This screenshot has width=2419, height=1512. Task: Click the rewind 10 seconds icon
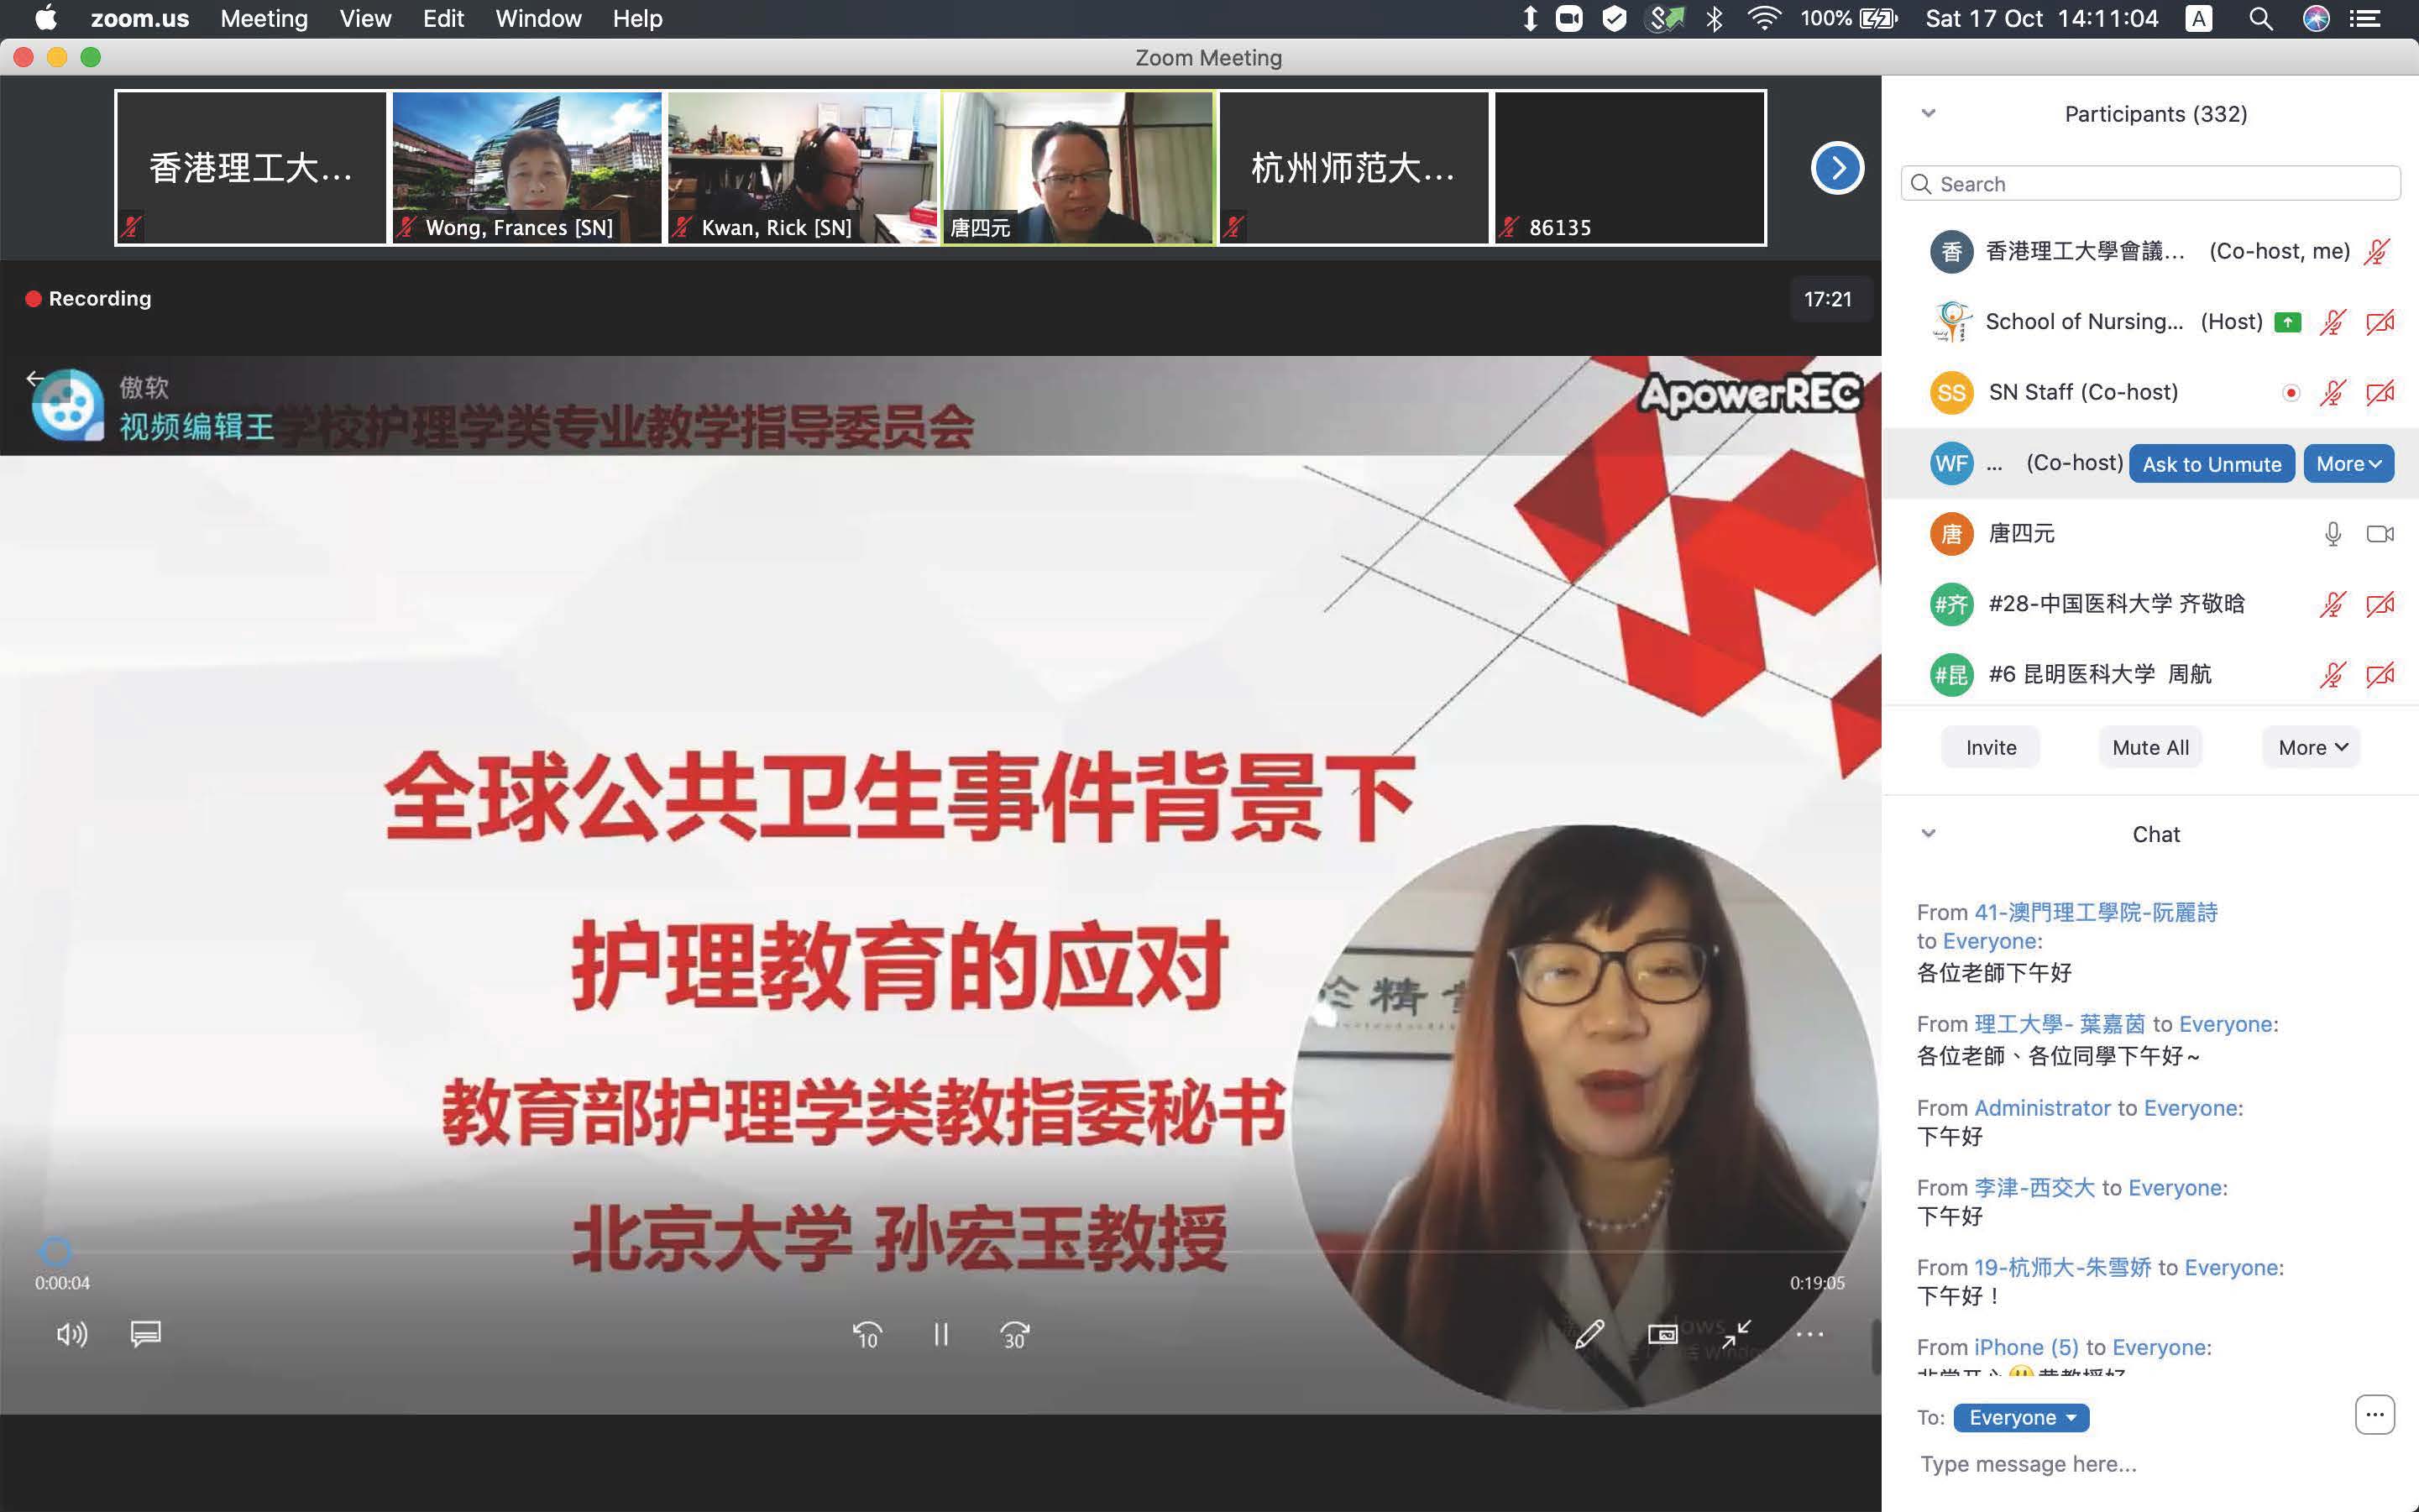click(x=866, y=1334)
